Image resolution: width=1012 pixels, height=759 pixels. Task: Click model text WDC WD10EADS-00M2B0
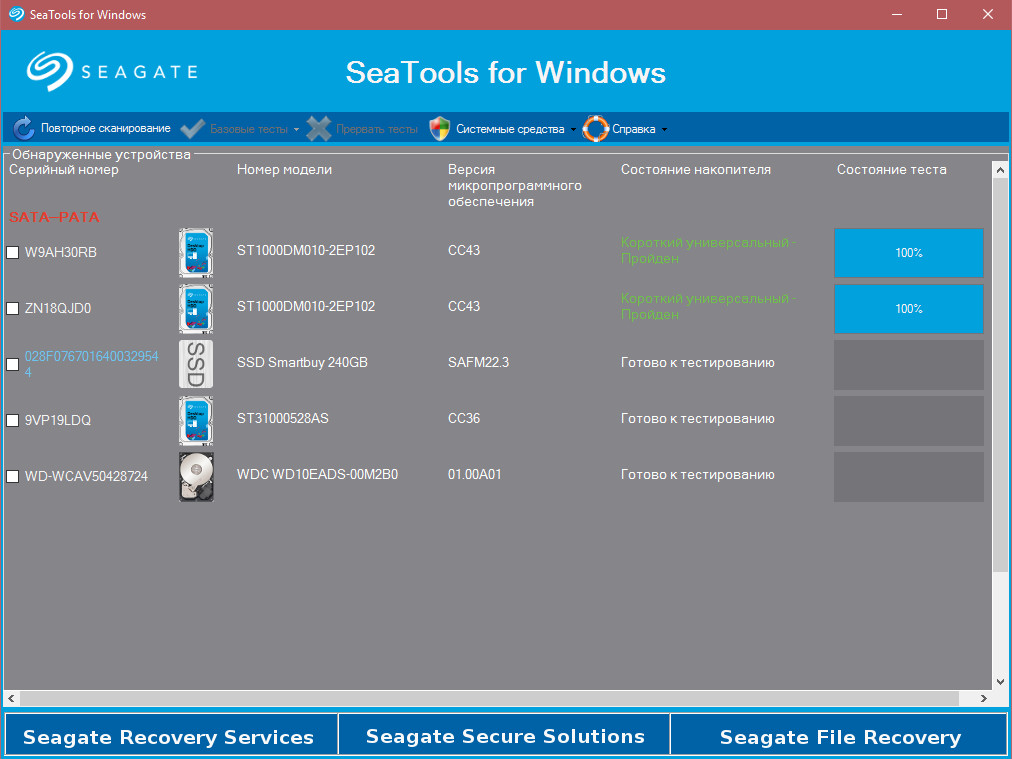(x=317, y=474)
